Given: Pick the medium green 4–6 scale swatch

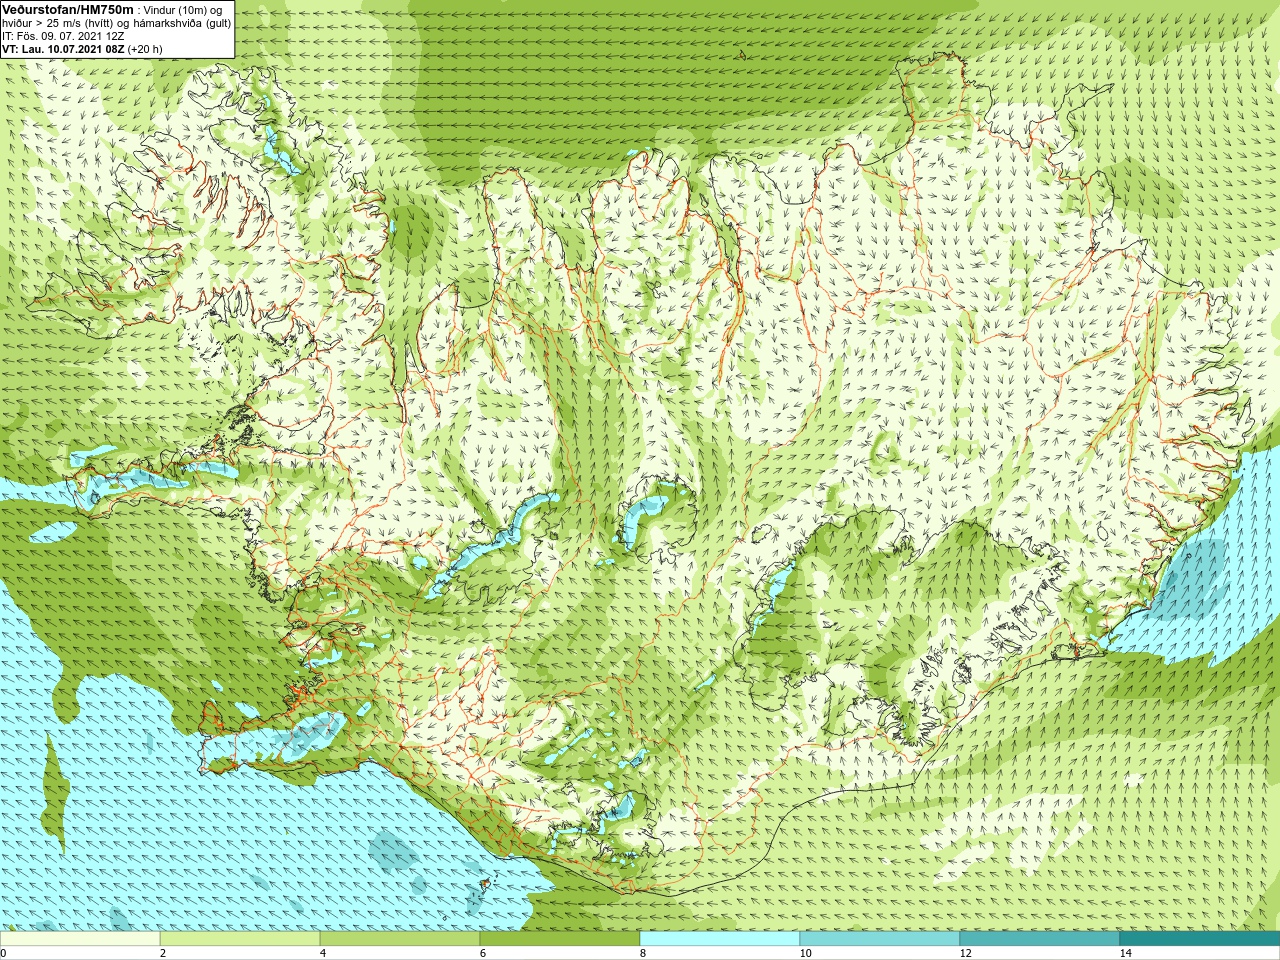Looking at the screenshot, I should pyautogui.click(x=400, y=939).
